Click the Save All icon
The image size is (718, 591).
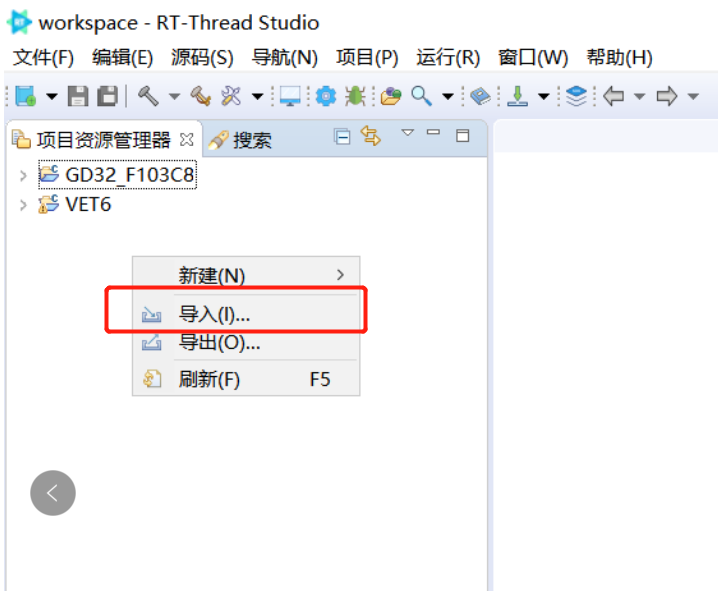tap(108, 96)
